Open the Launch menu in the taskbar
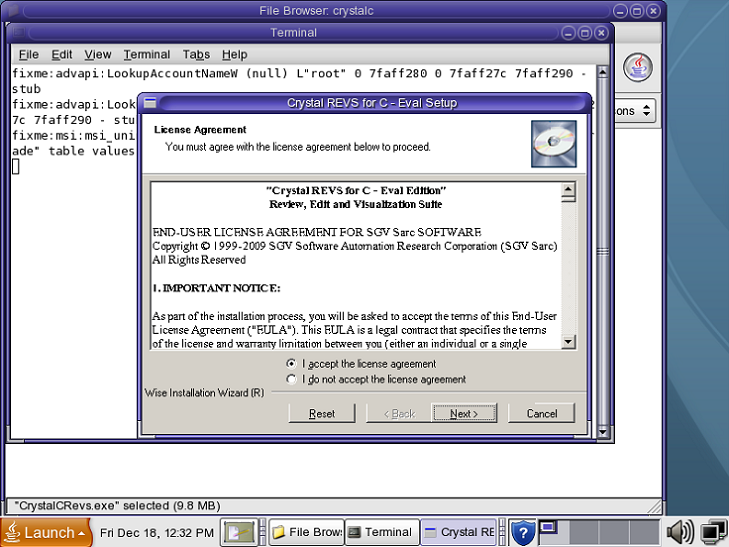Image resolution: width=729 pixels, height=547 pixels. click(46, 533)
